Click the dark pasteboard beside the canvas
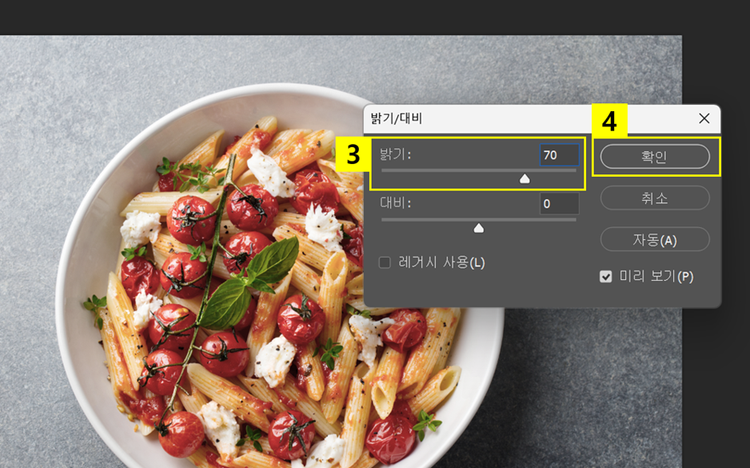The image size is (750, 468). tap(716, 383)
